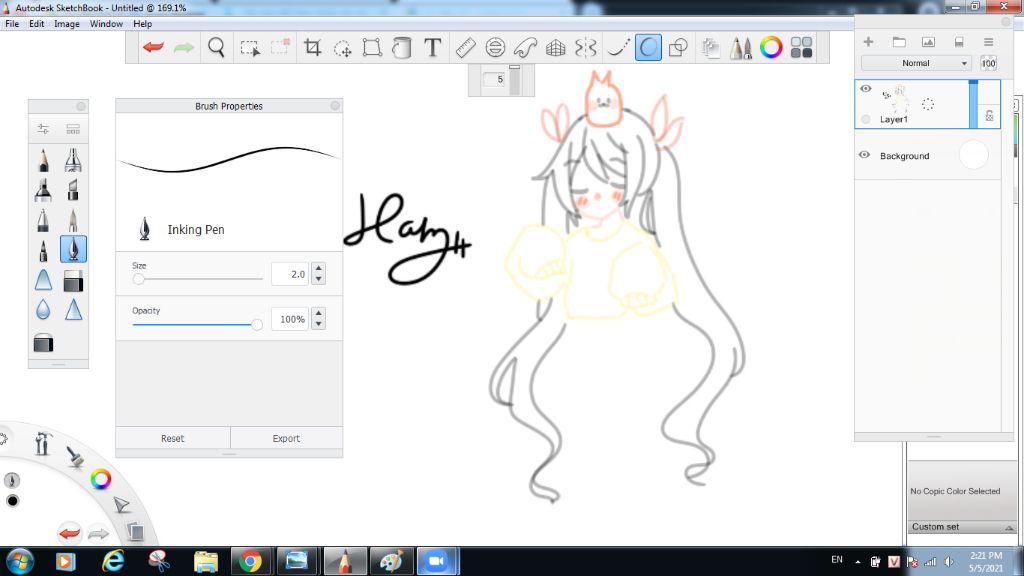Choose the Flood Fill bucket tool
This screenshot has width=1024, height=576.
(402, 47)
